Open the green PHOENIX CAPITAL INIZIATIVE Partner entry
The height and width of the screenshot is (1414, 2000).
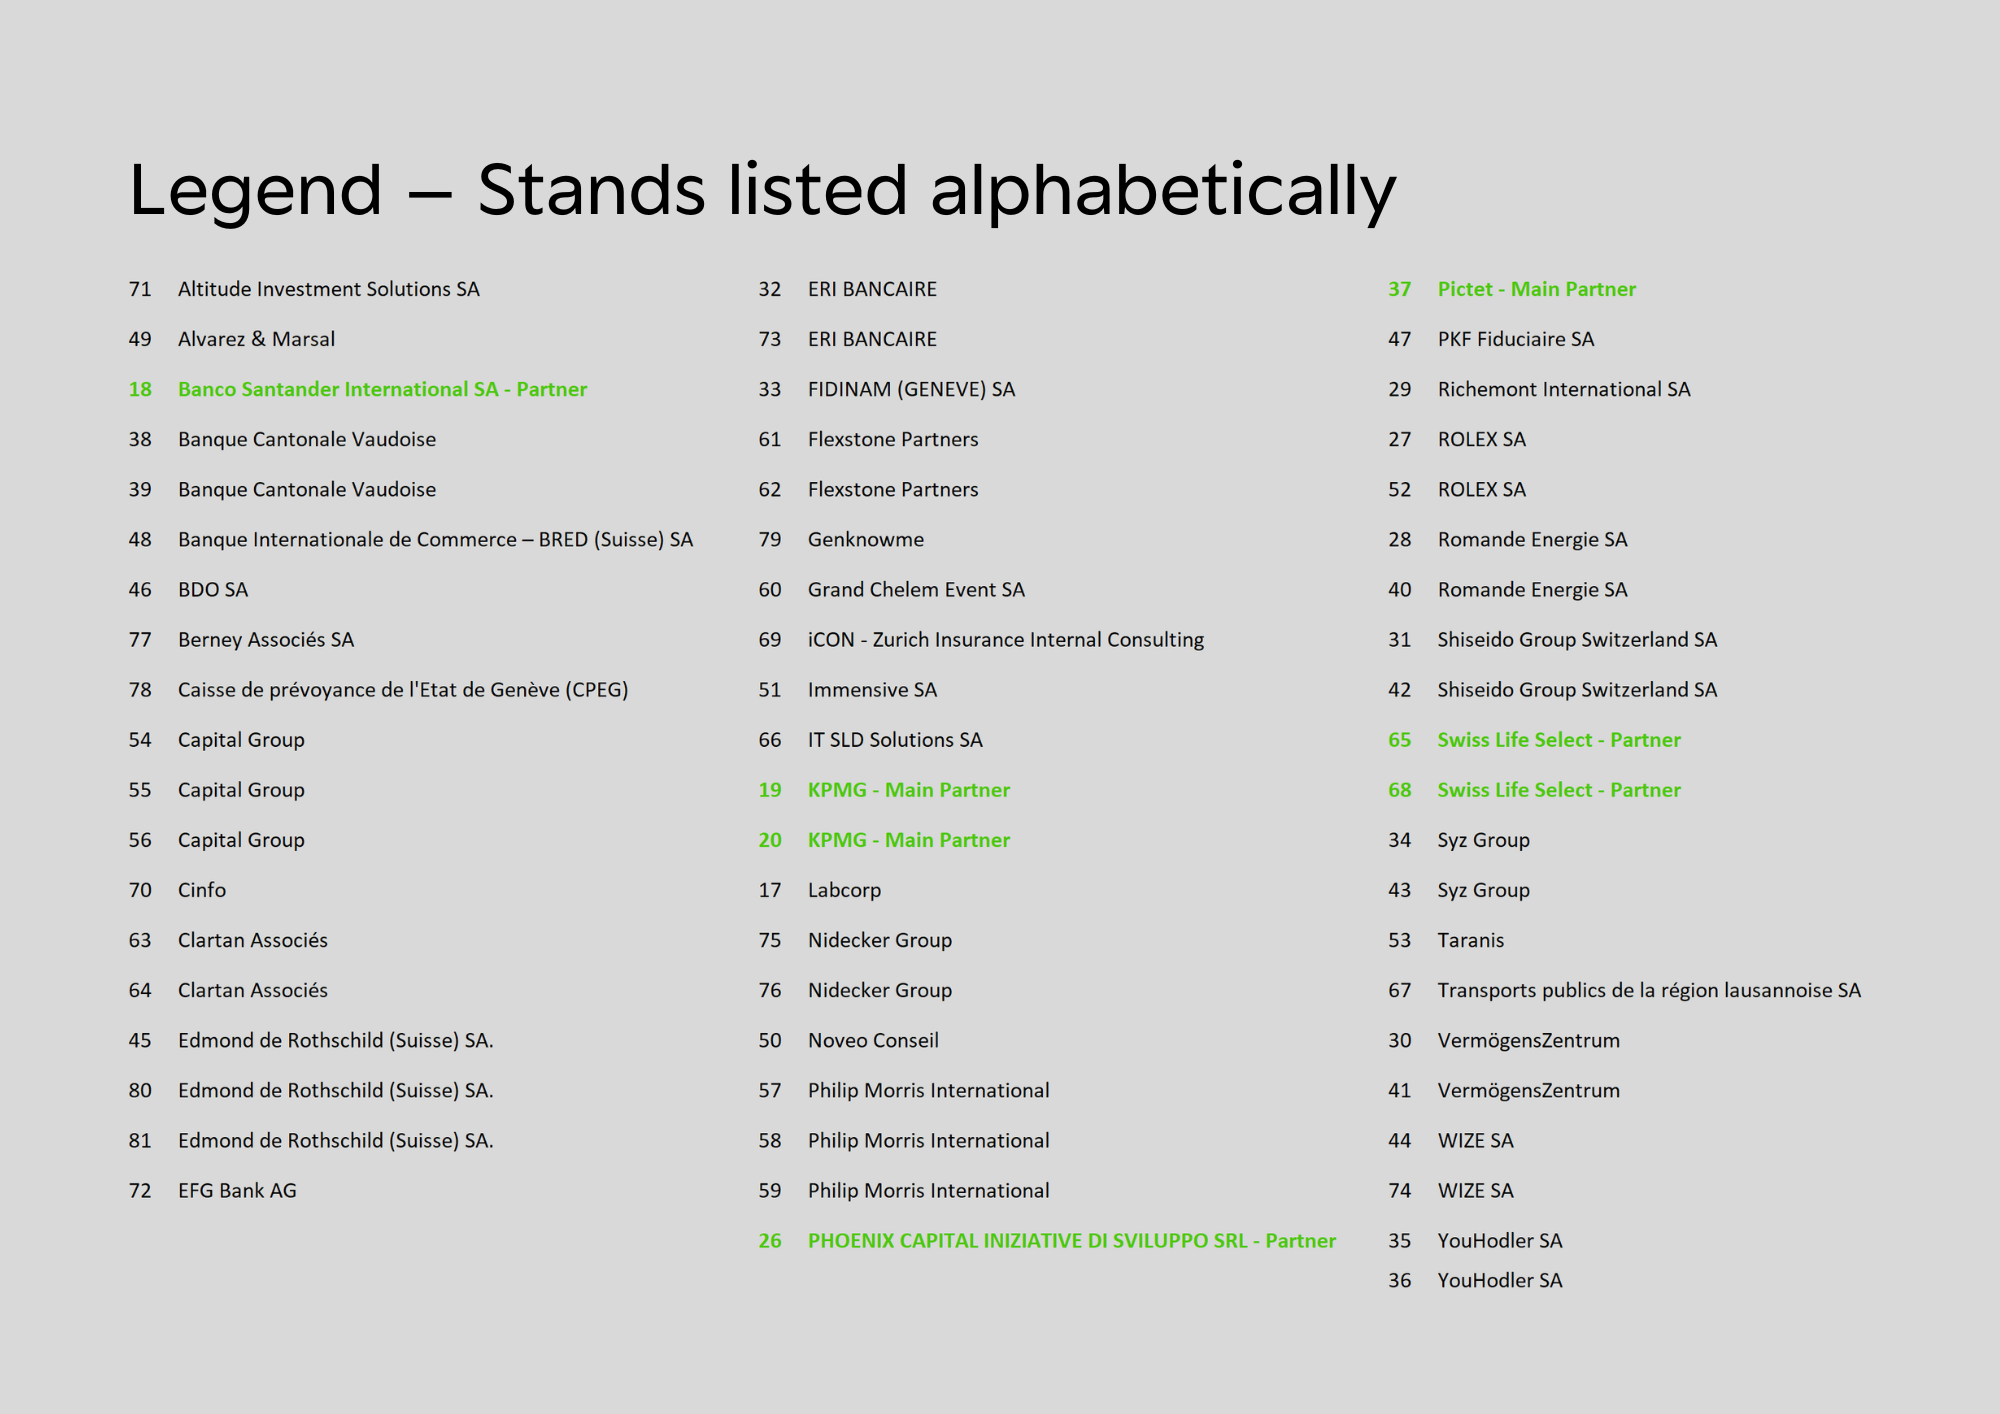coord(1071,1240)
